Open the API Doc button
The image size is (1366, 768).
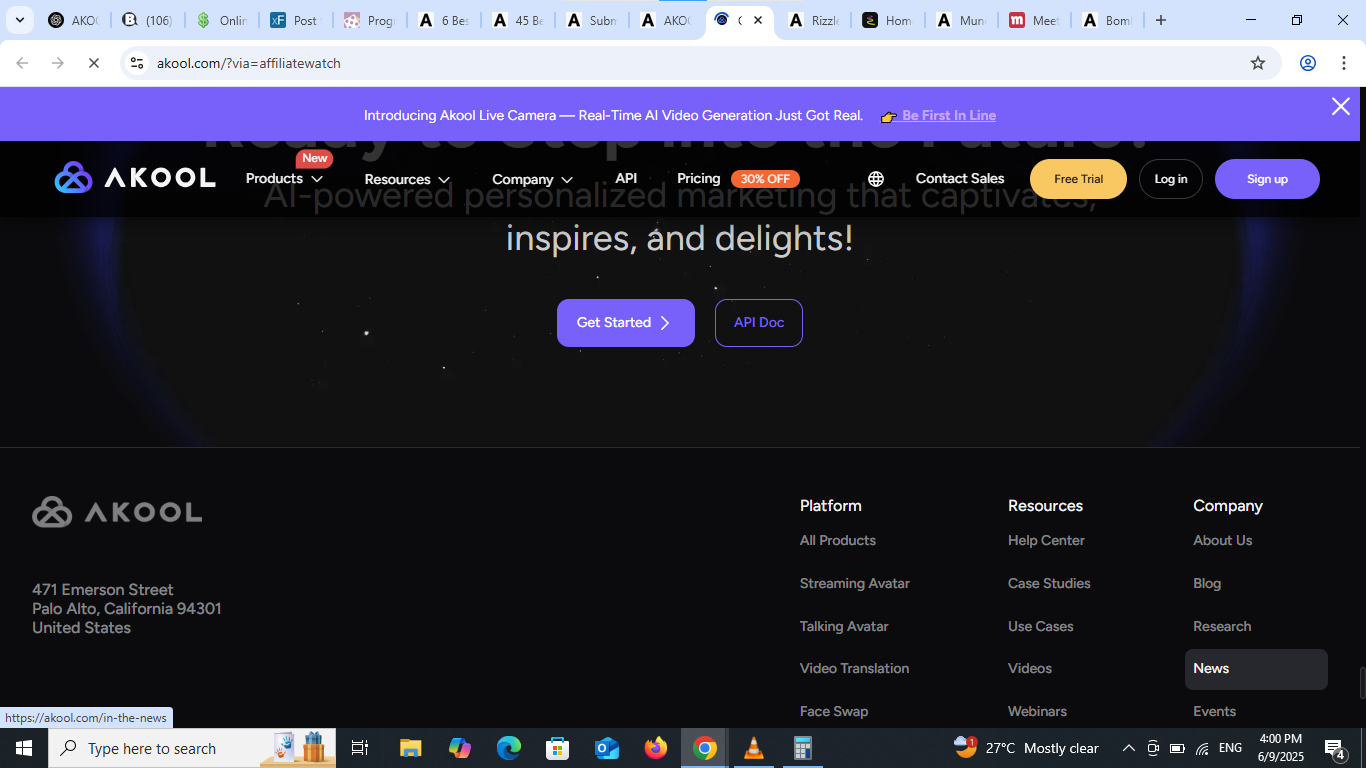pyautogui.click(x=759, y=323)
